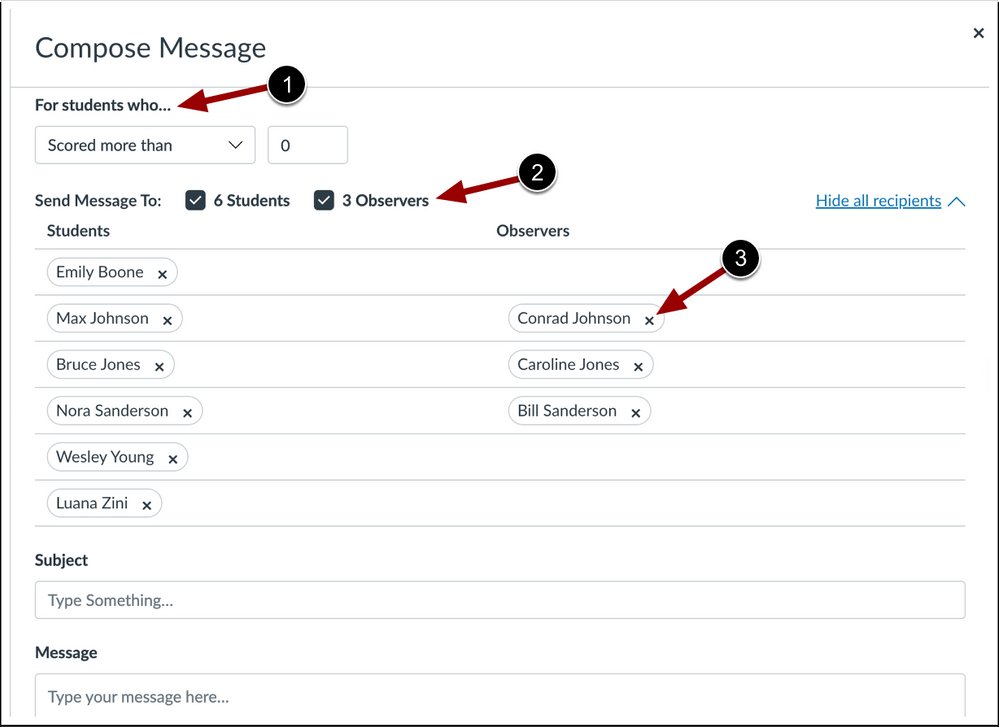
Task: Remove observer Bill Sanderson
Action: click(x=636, y=413)
